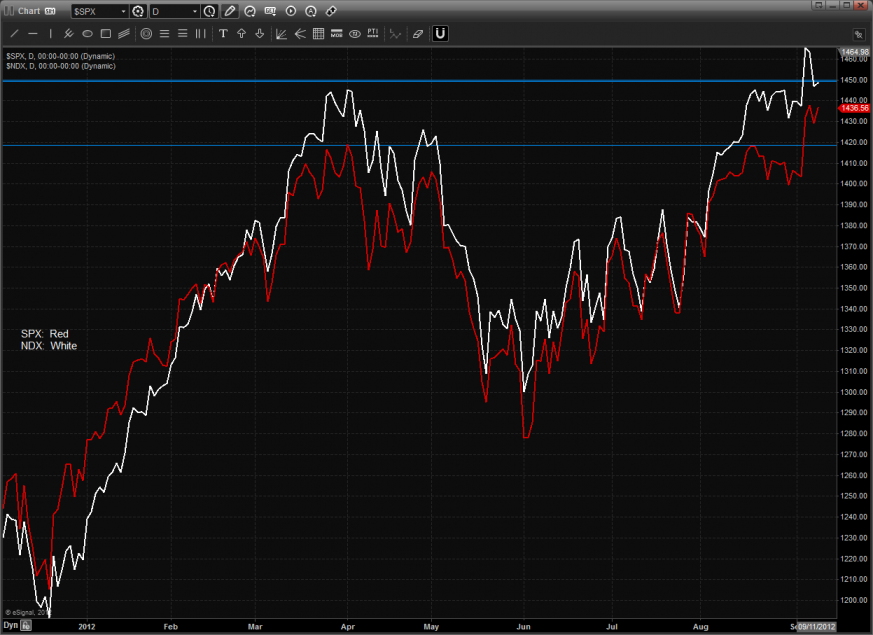Click the PTI tool icon
This screenshot has height=635, width=873.
pos(373,34)
